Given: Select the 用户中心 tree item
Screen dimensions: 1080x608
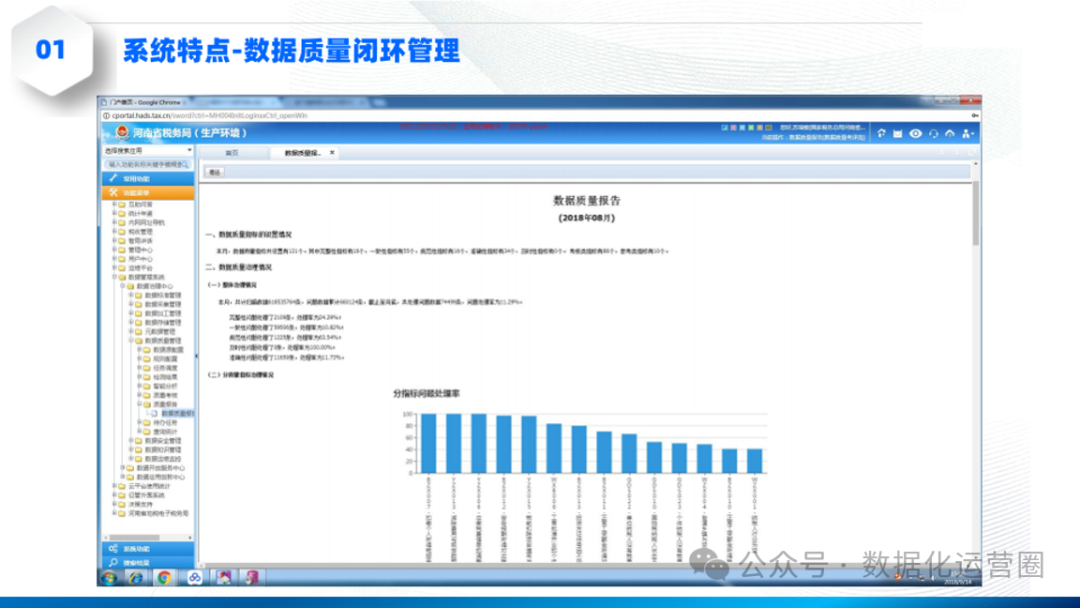Looking at the screenshot, I should coord(141,259).
